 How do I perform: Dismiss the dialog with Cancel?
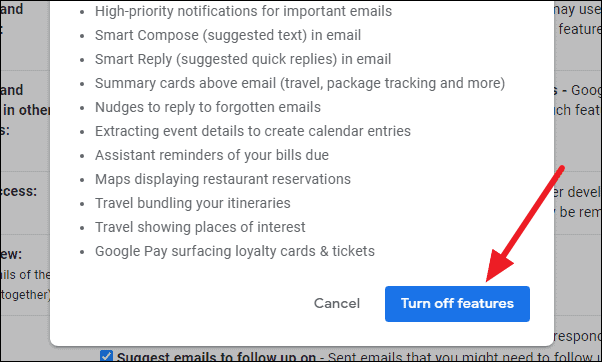pyautogui.click(x=337, y=304)
